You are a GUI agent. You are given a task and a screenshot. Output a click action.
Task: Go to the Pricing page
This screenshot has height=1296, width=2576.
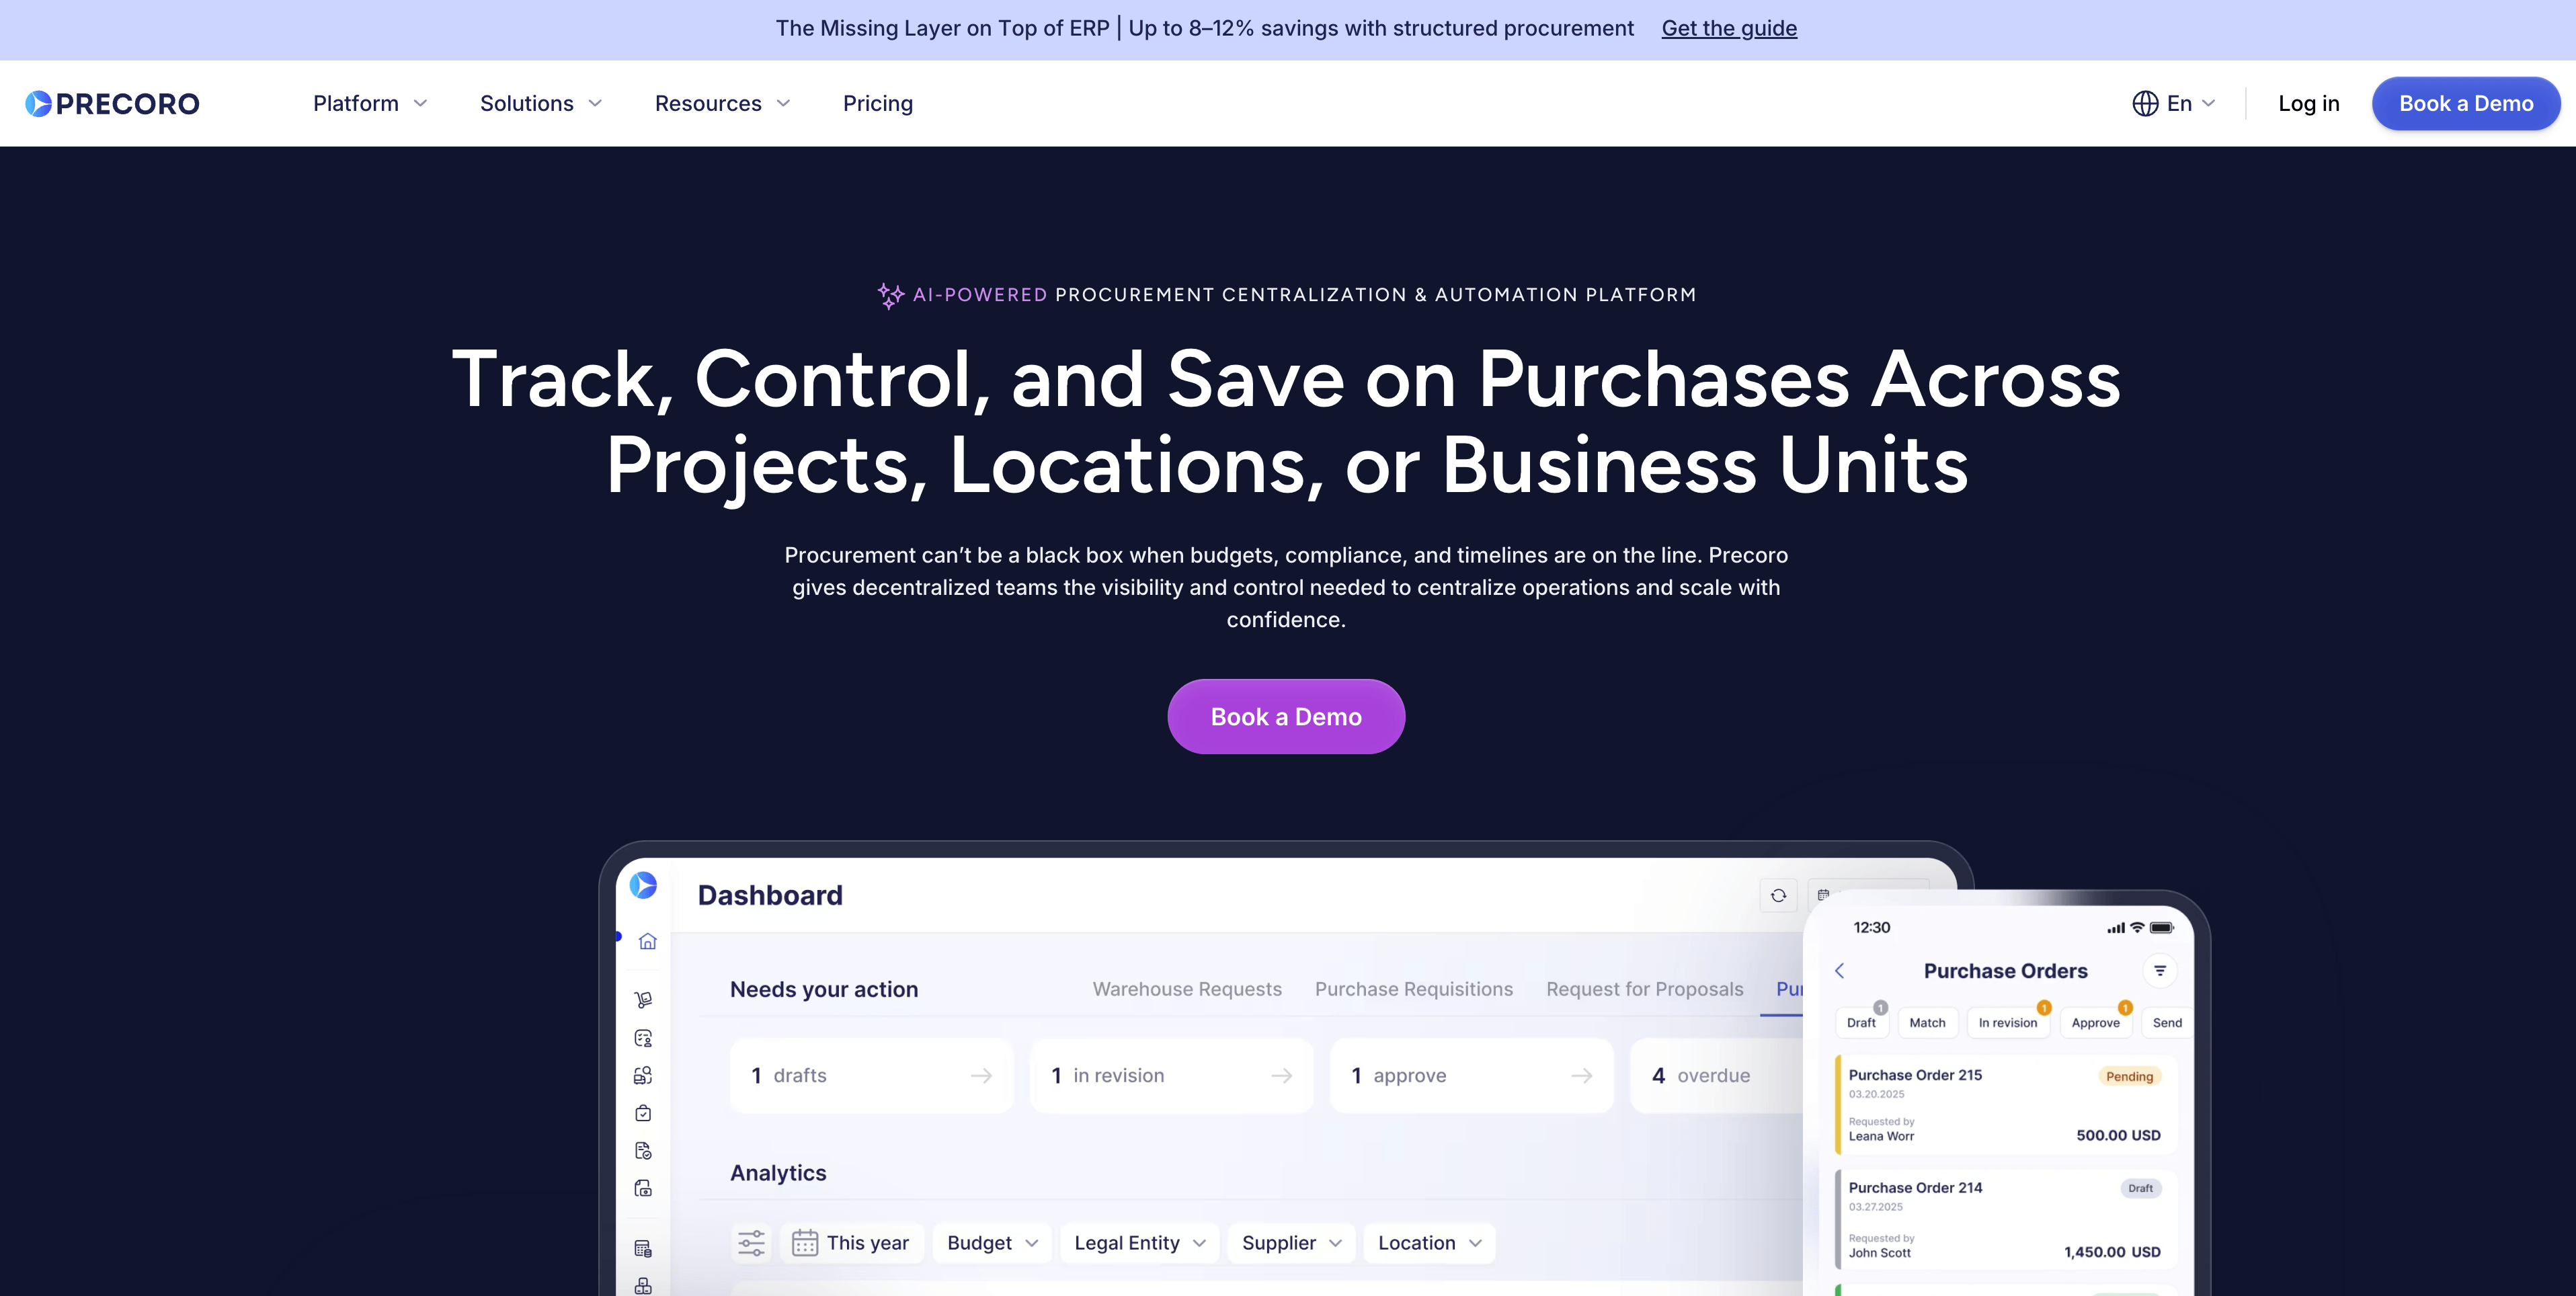point(877,103)
